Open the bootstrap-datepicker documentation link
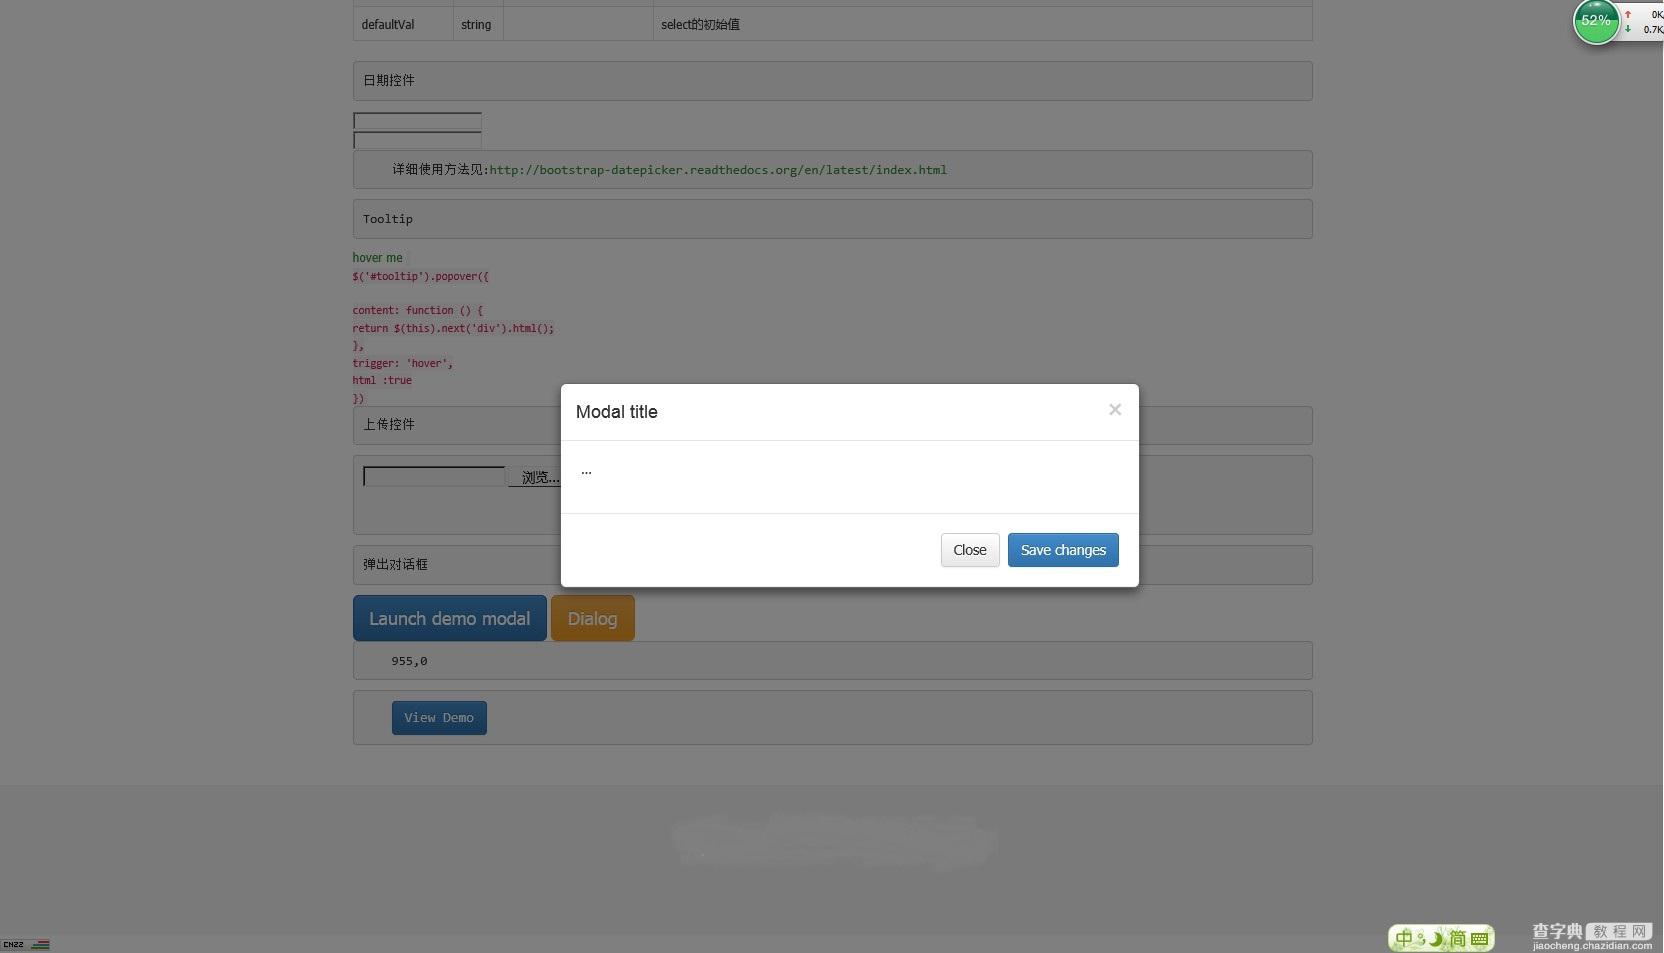The width and height of the screenshot is (1664, 953). coord(718,170)
